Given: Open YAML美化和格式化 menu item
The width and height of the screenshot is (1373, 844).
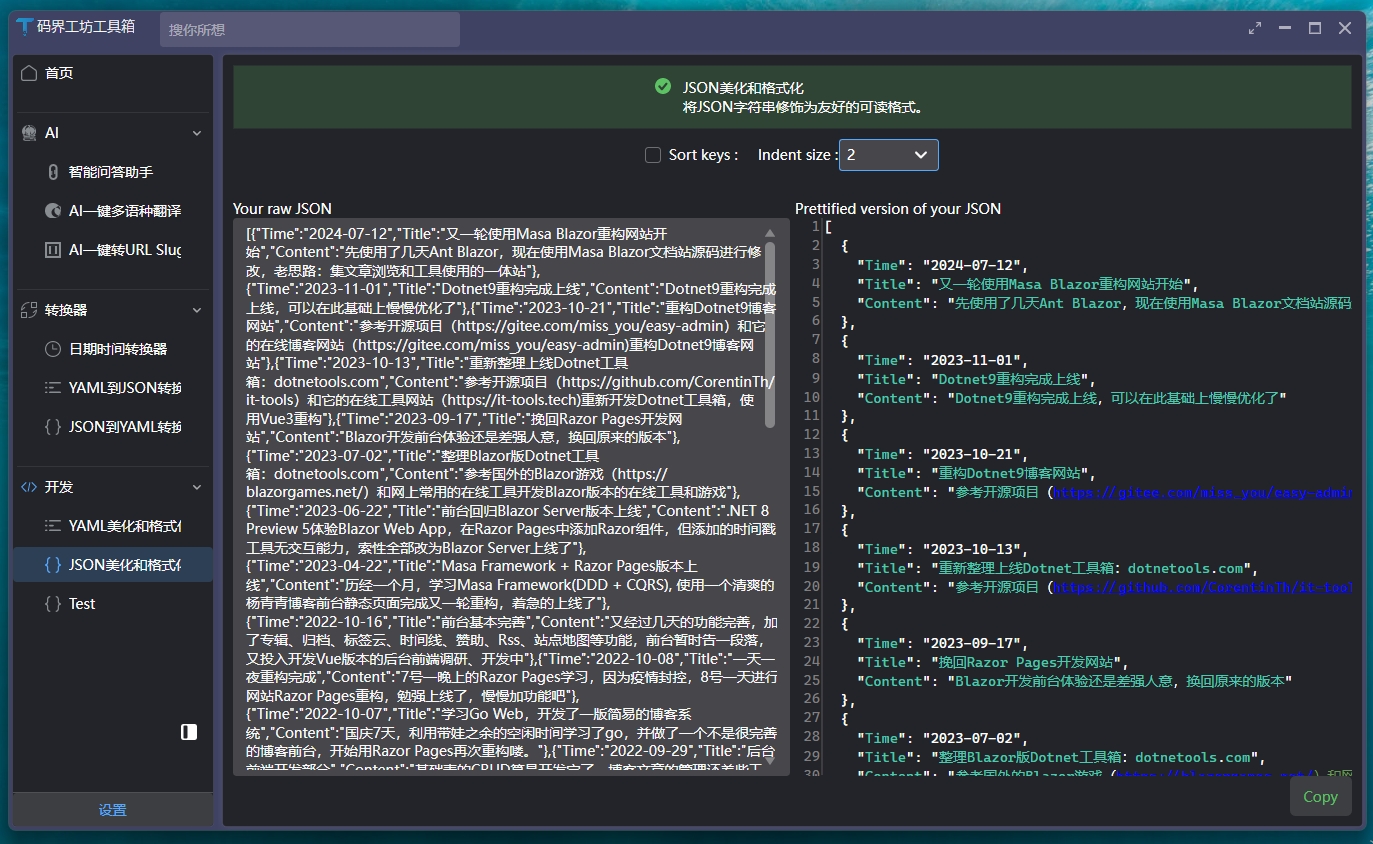Looking at the screenshot, I should coord(124,526).
